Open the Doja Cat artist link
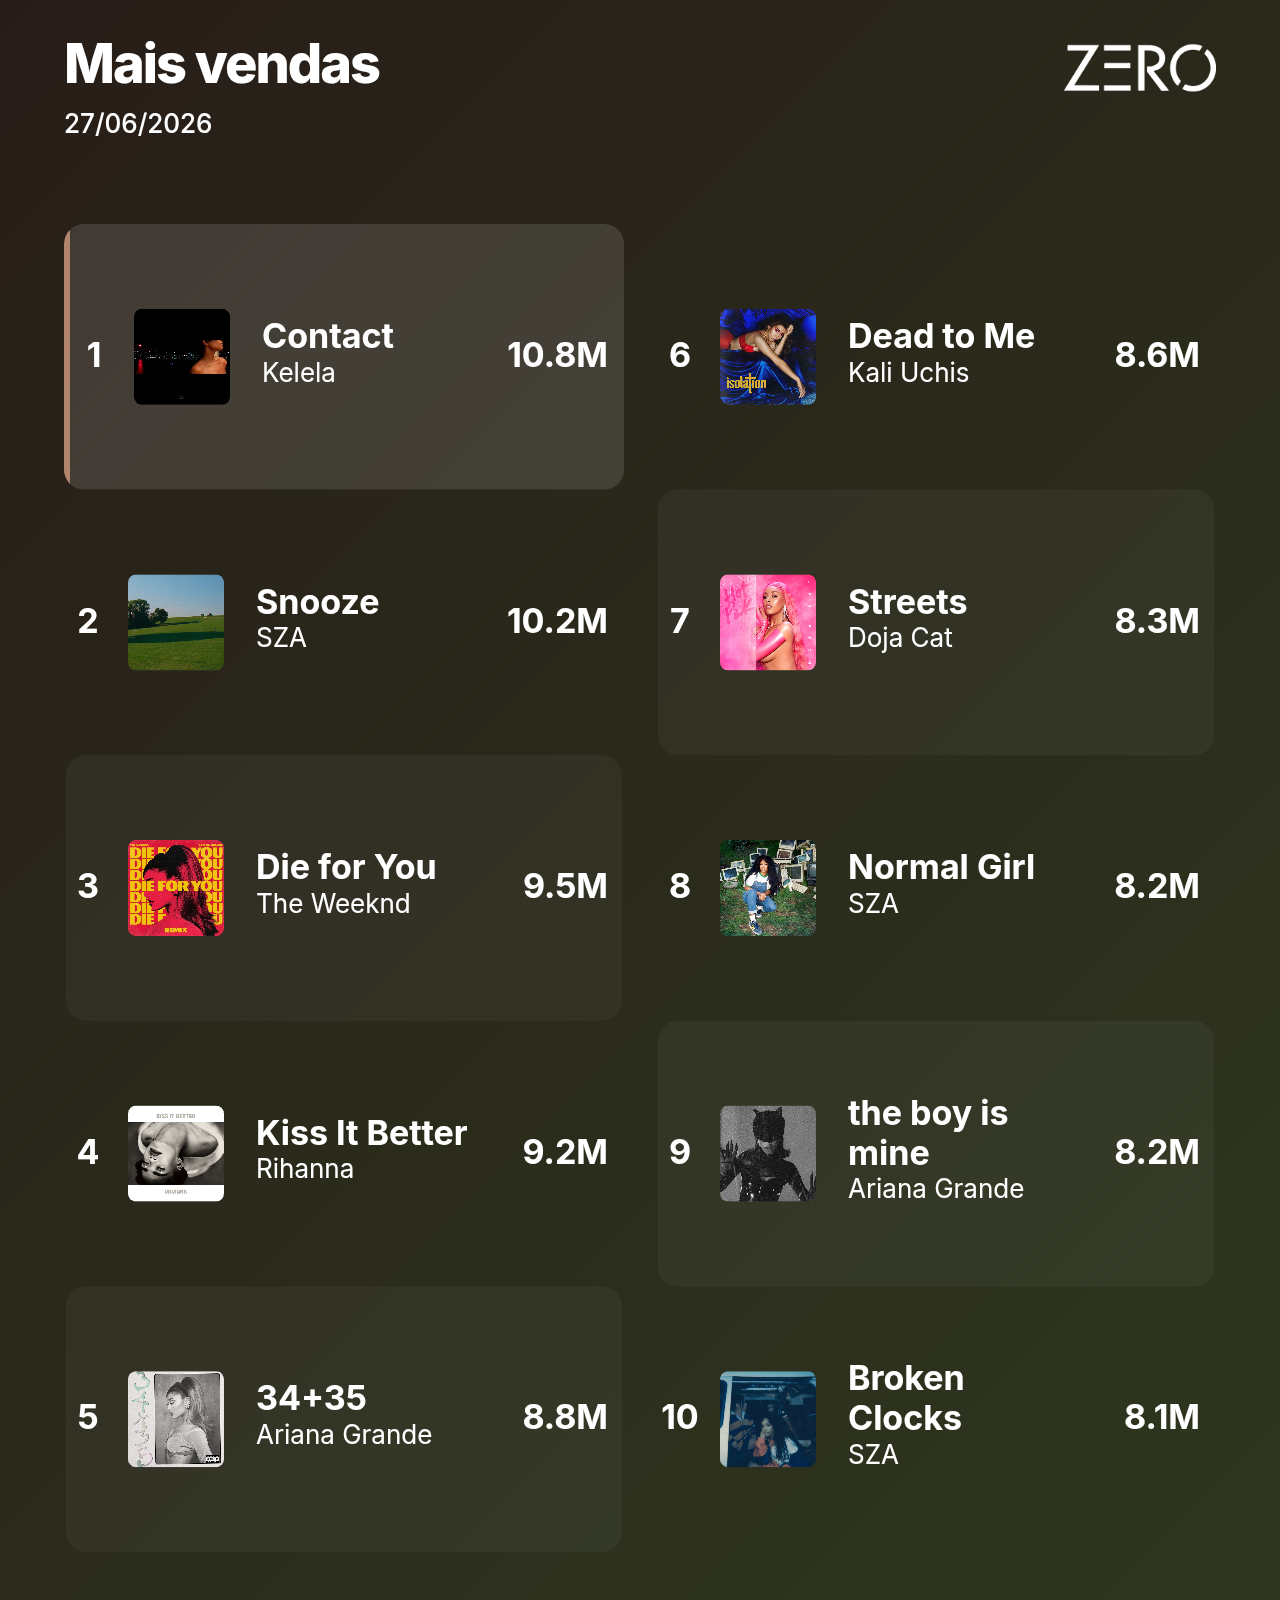The image size is (1280, 1600). coord(900,638)
